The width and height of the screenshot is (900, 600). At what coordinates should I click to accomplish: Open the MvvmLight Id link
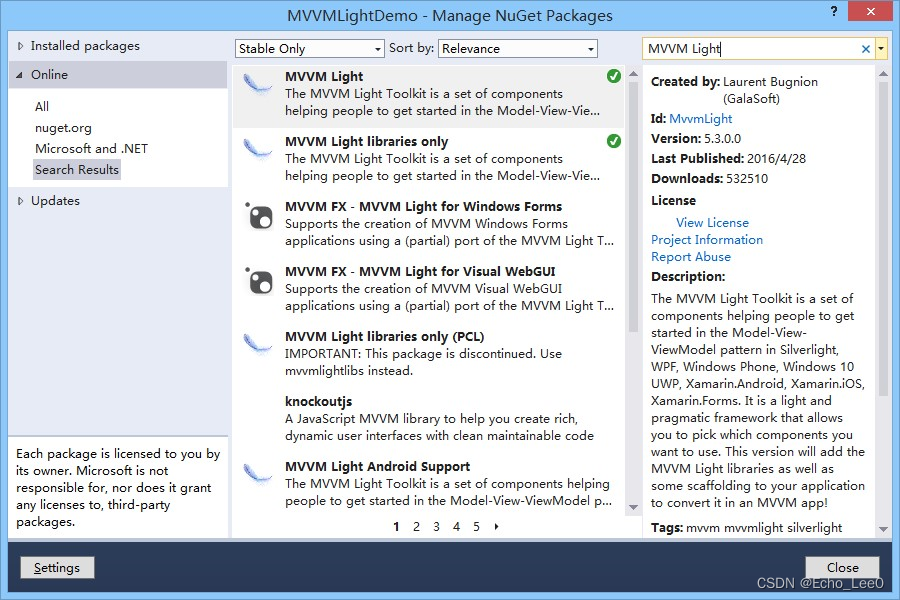[700, 119]
